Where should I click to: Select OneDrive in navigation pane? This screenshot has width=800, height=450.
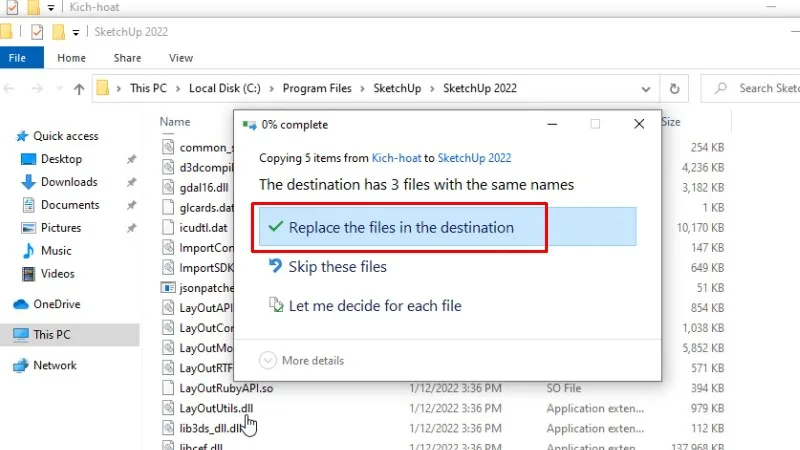point(56,304)
